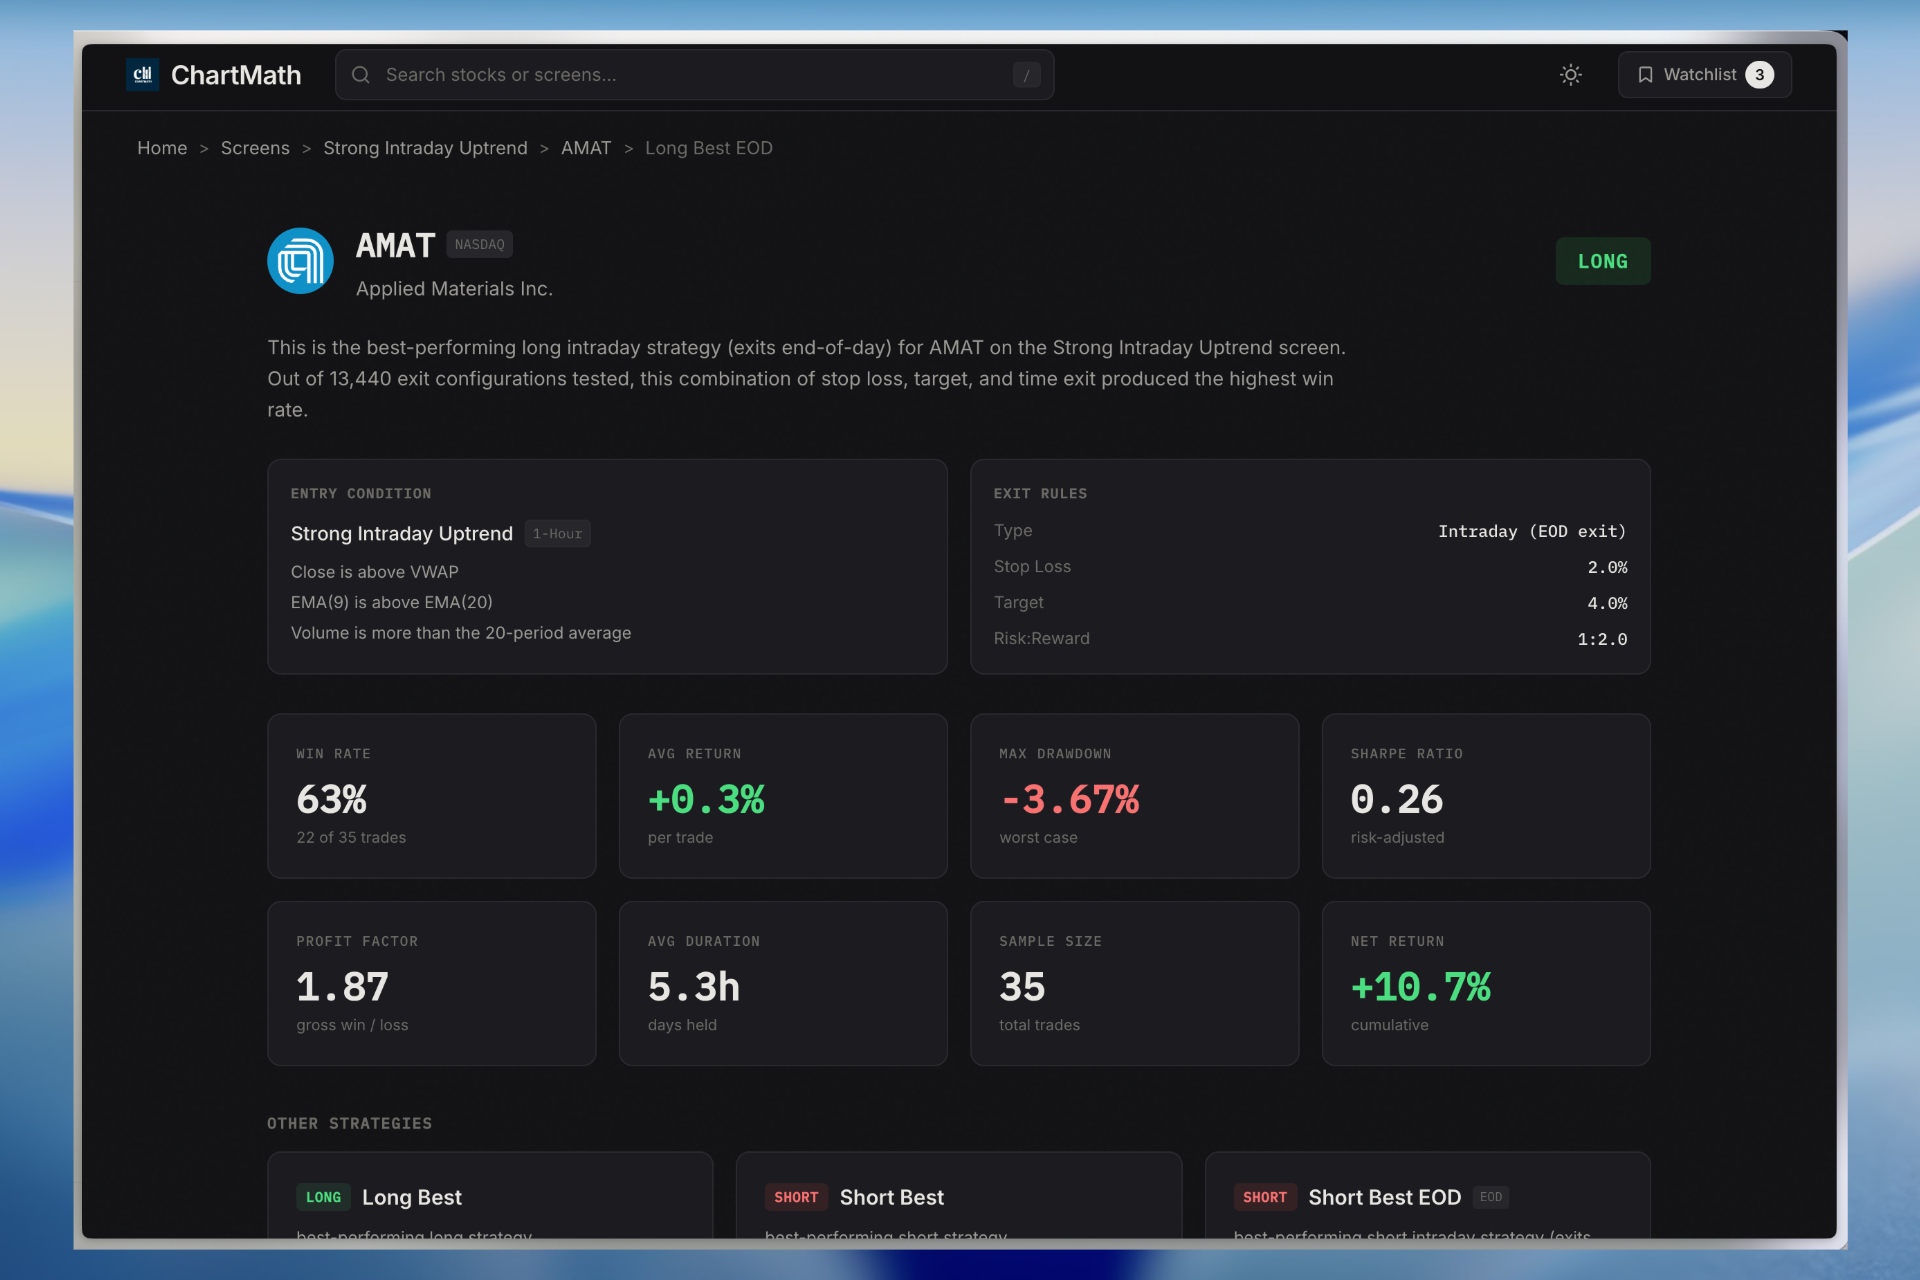Expand the Long Best strategy card
This screenshot has width=1920, height=1280.
[x=489, y=1197]
